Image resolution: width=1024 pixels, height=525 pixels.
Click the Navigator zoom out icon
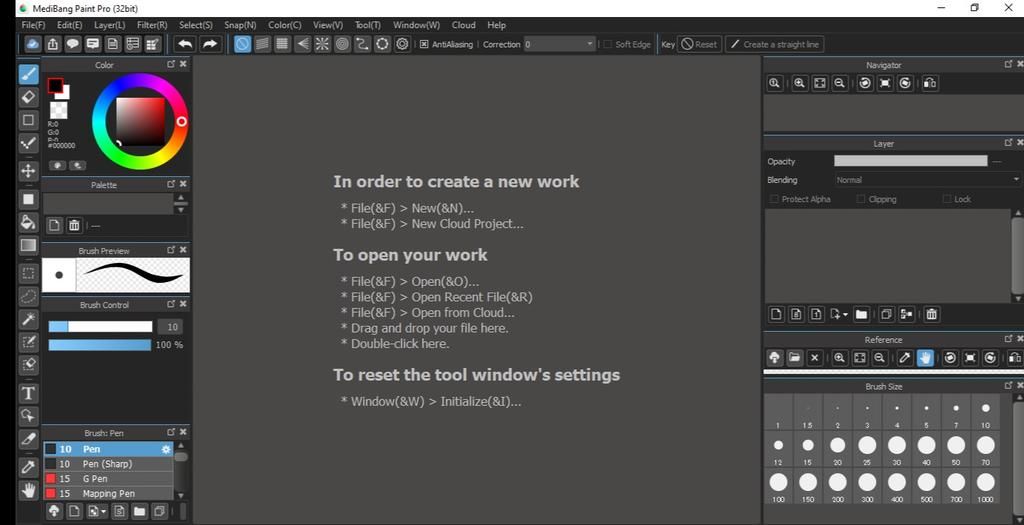pyautogui.click(x=840, y=83)
